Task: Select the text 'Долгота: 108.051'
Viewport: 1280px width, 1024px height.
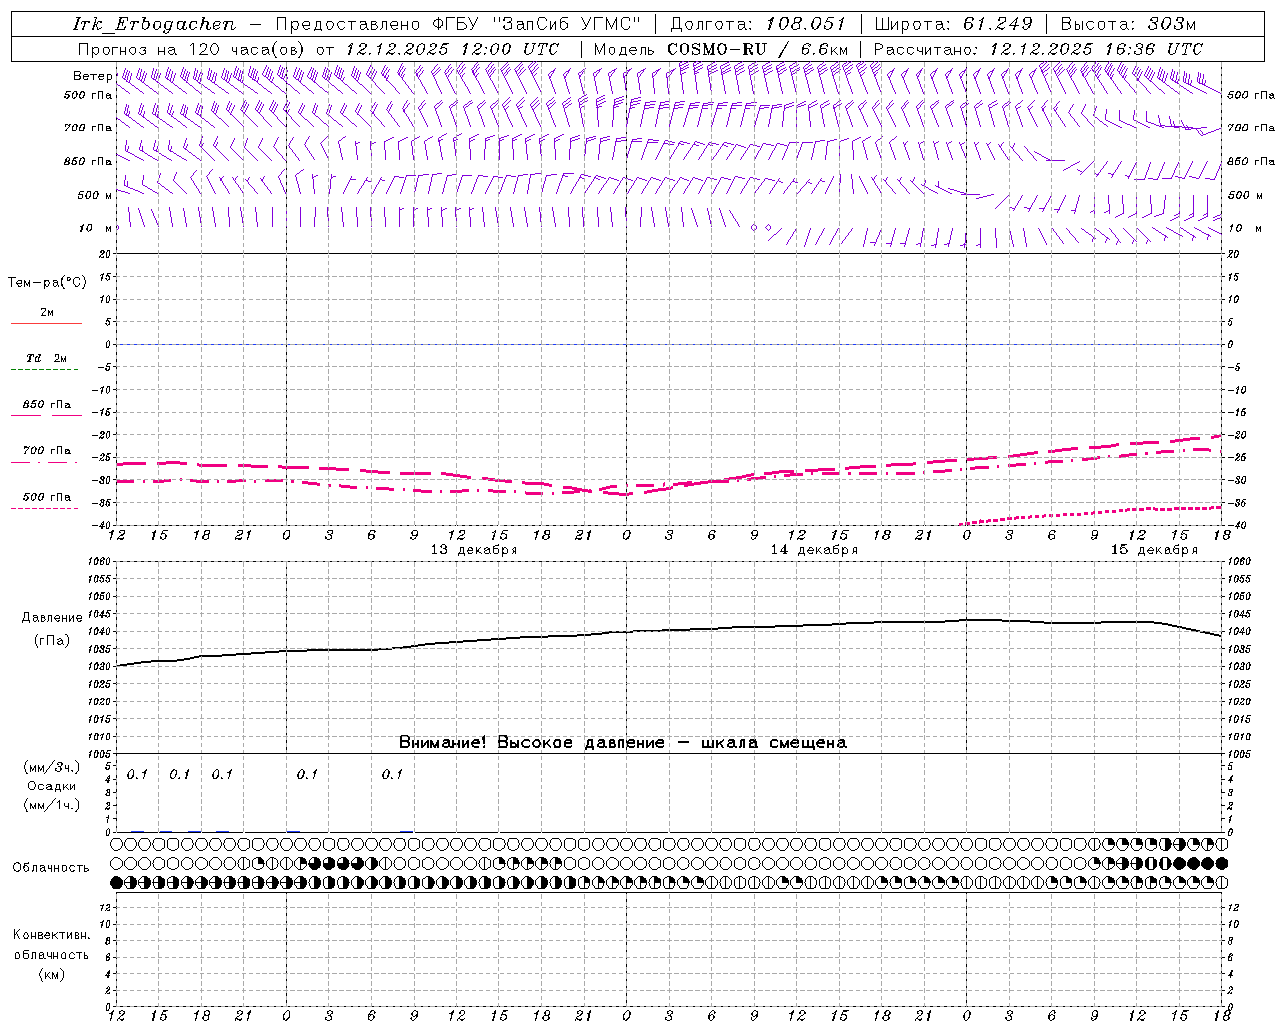Action: click(758, 24)
